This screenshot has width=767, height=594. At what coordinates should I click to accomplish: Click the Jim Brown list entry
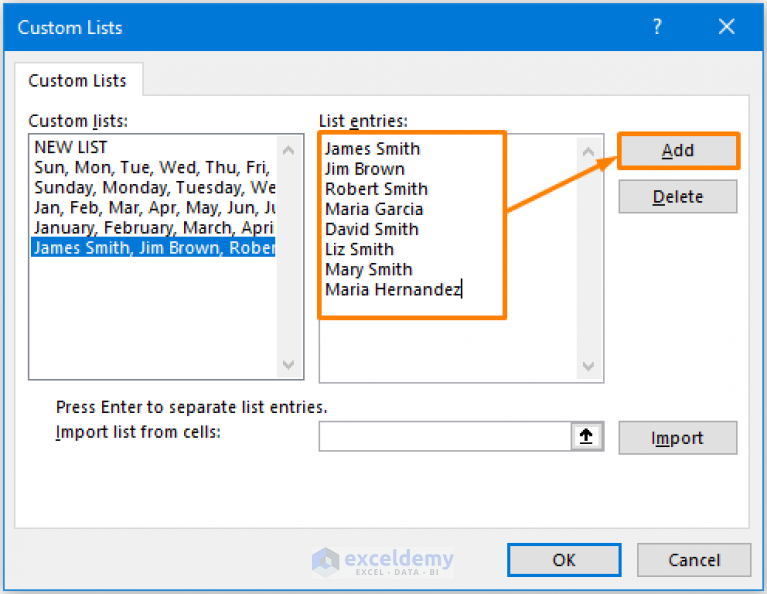click(x=365, y=169)
